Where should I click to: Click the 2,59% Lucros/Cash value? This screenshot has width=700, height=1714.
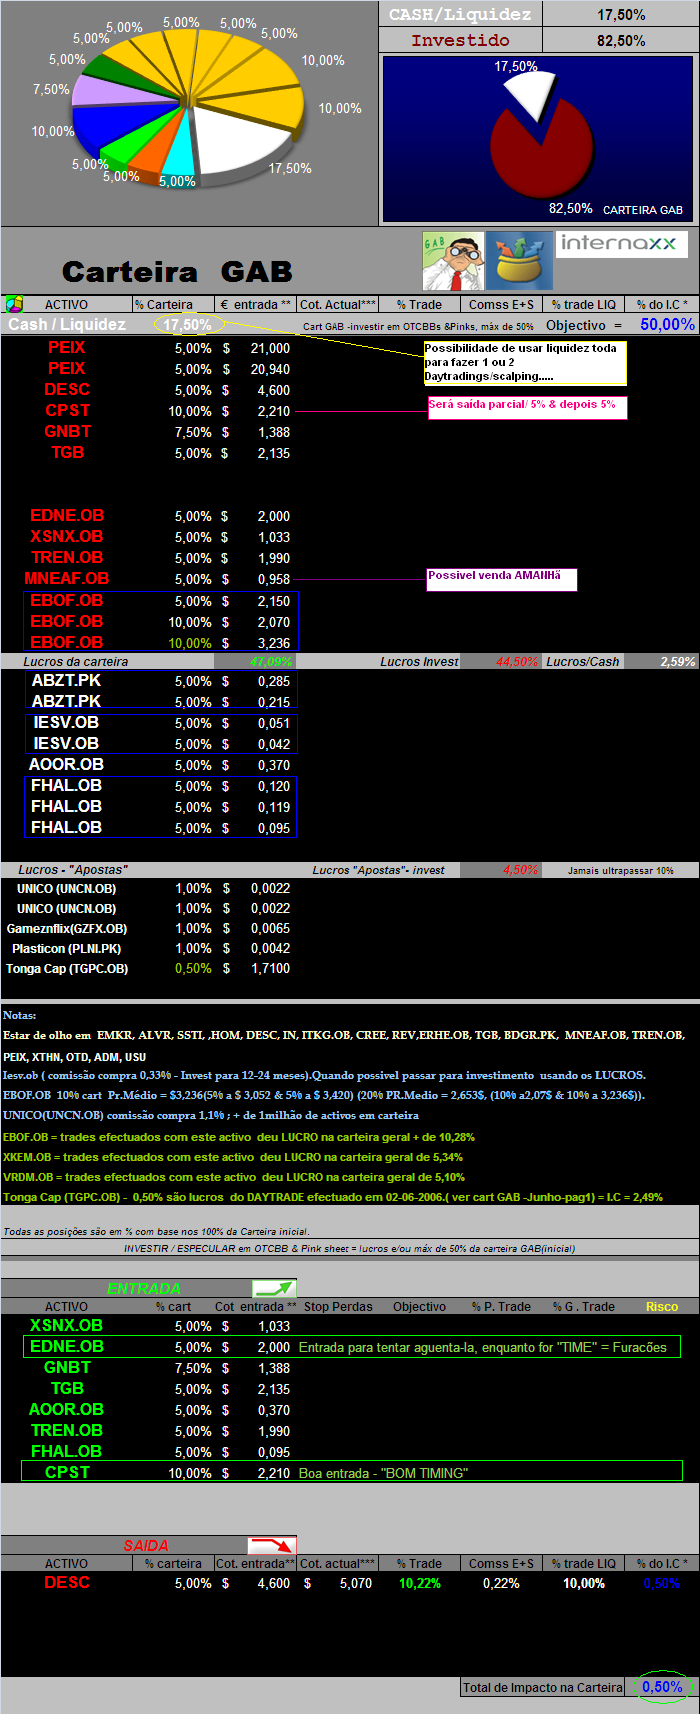coord(677,661)
